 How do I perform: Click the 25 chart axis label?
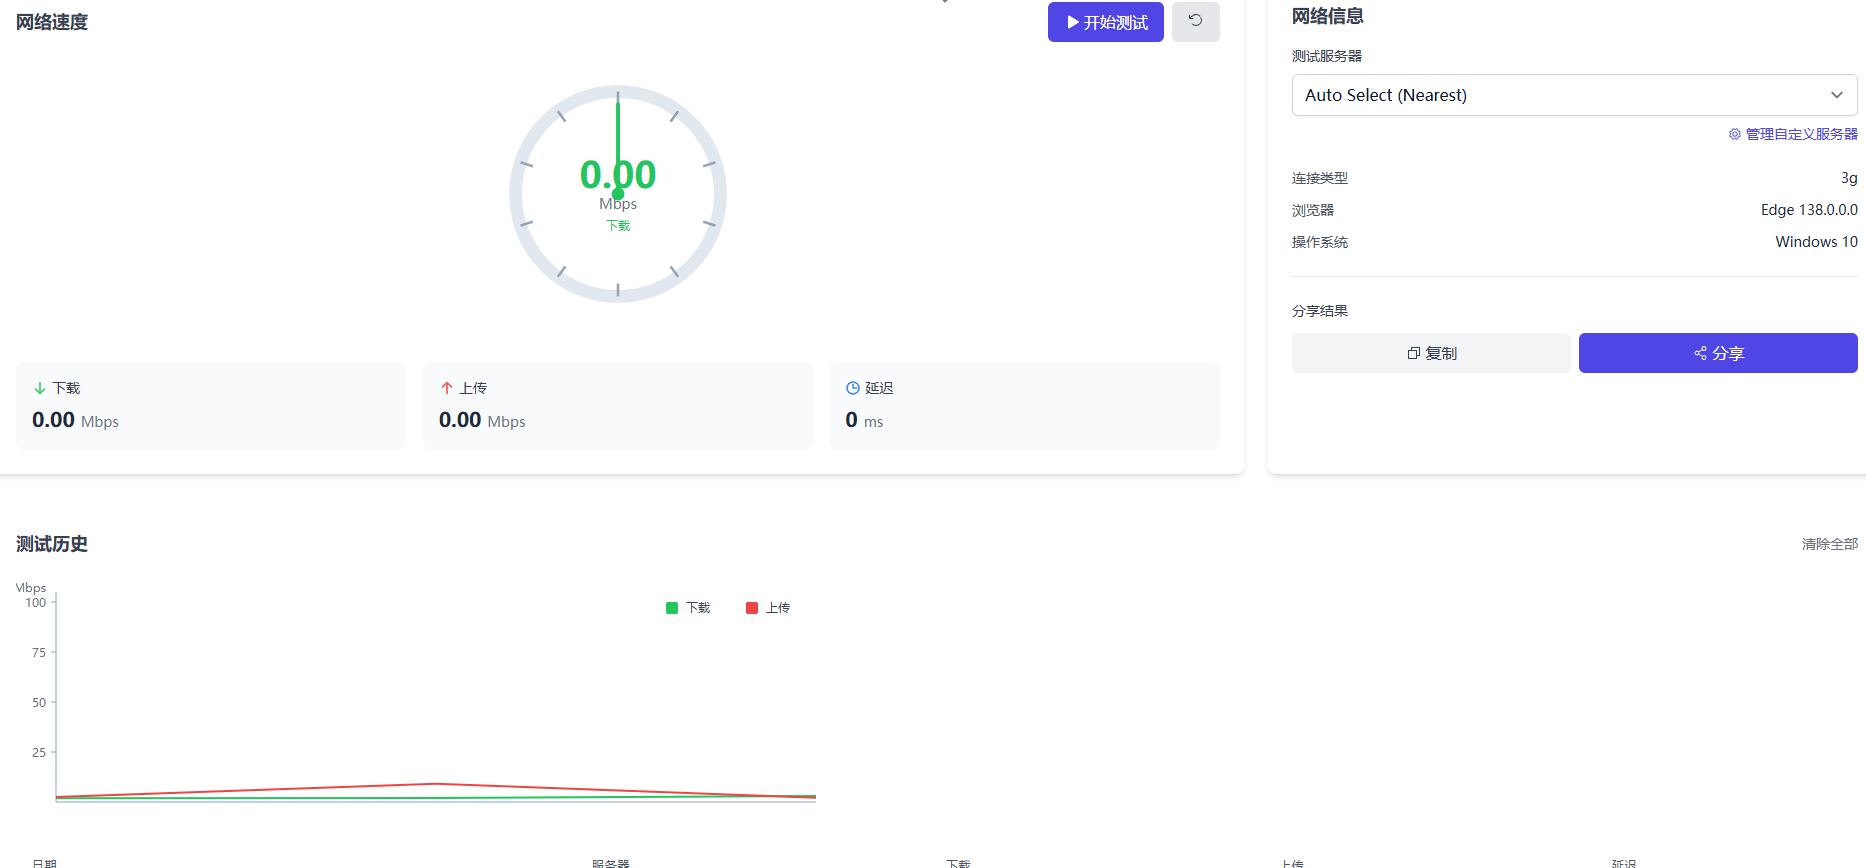click(x=39, y=752)
